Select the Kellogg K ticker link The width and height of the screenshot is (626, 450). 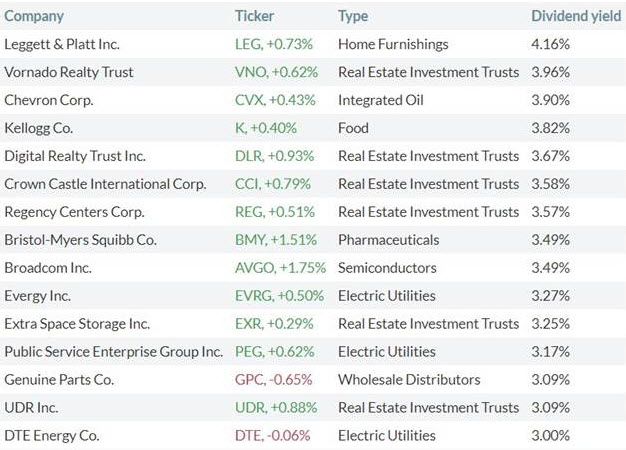click(266, 128)
